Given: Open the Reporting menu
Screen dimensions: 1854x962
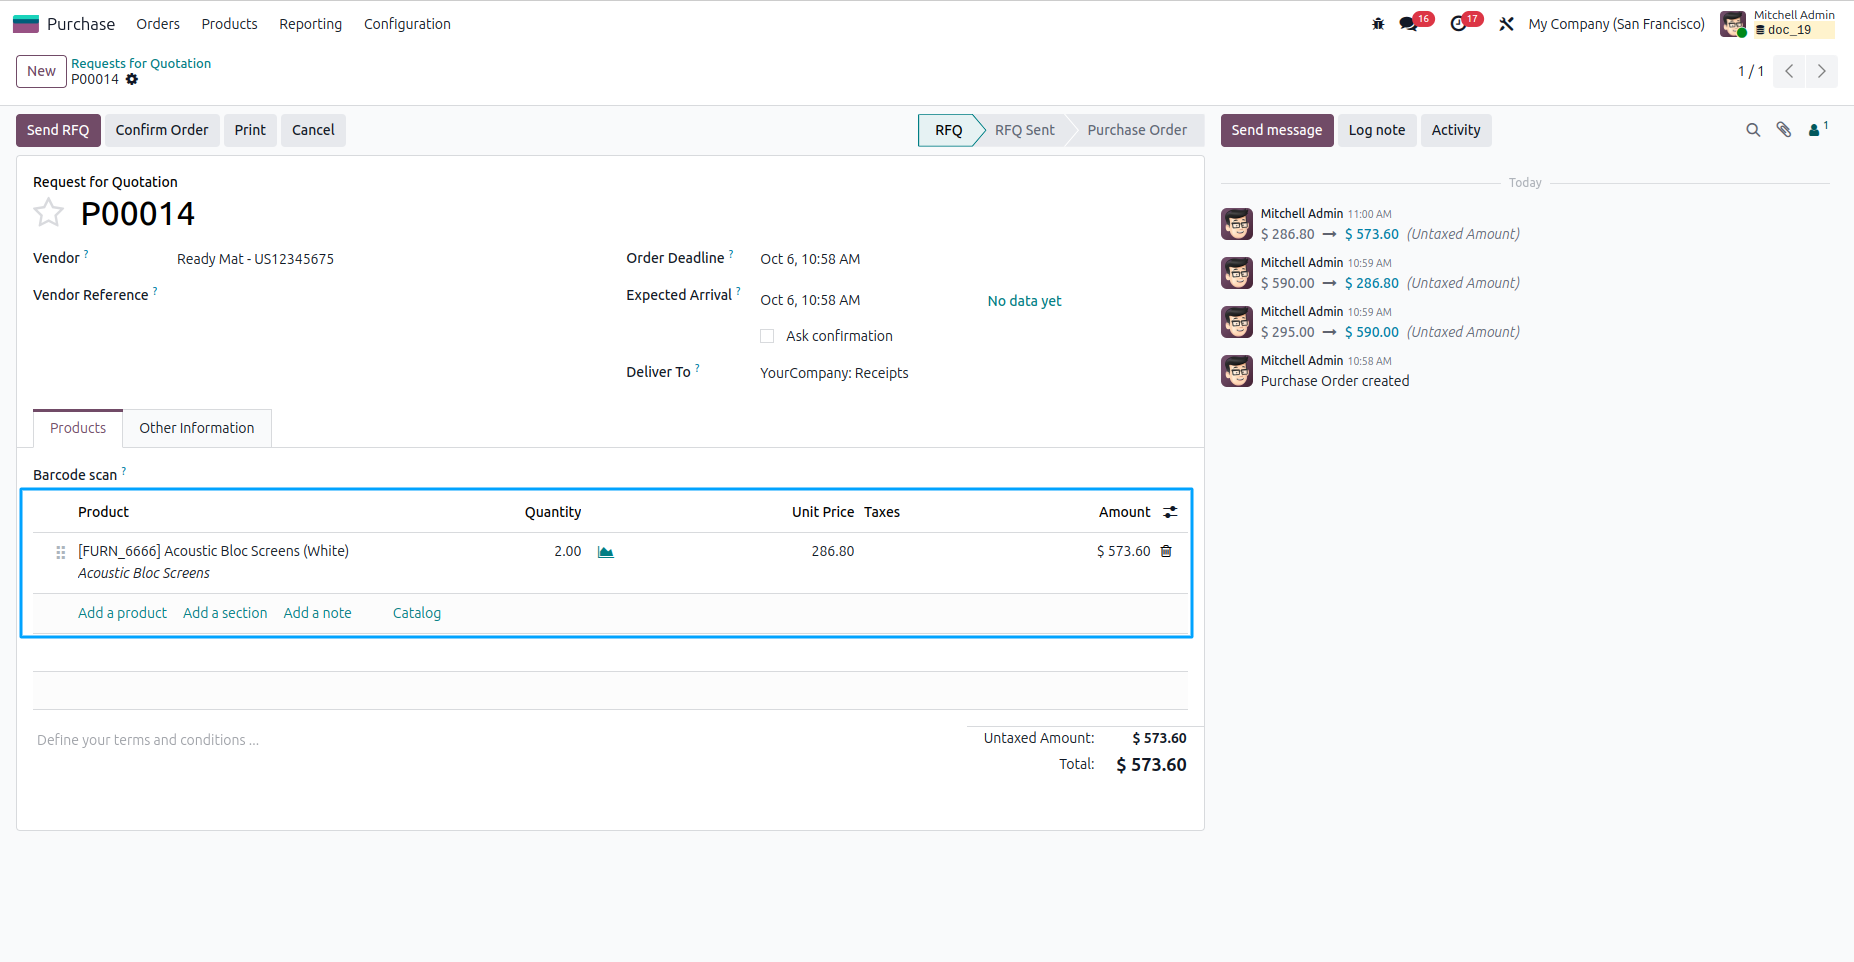Looking at the screenshot, I should 310,24.
